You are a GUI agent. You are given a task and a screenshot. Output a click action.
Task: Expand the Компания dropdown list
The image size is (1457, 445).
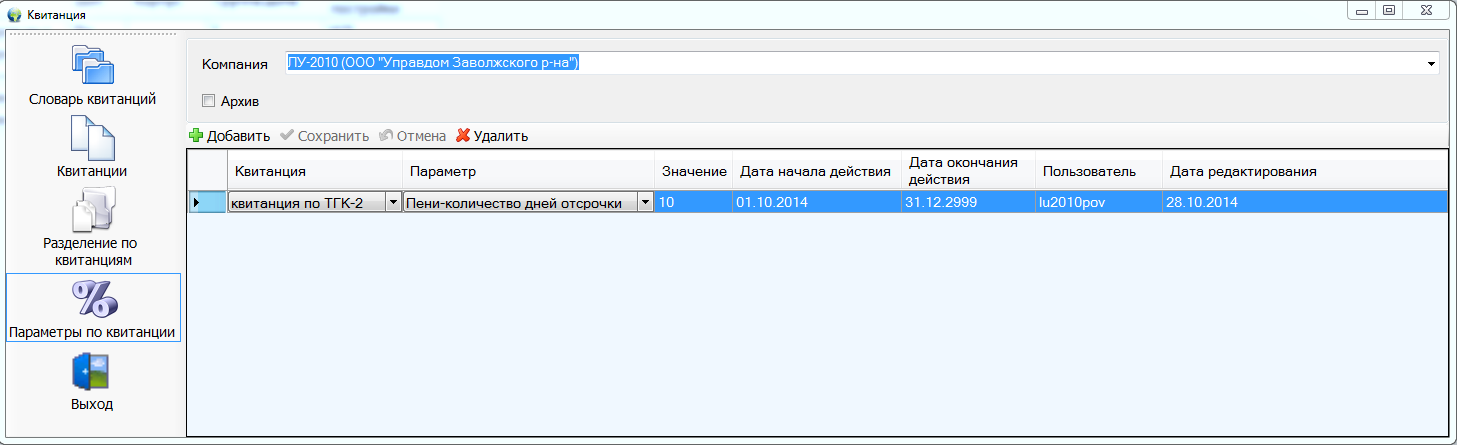tap(1432, 64)
